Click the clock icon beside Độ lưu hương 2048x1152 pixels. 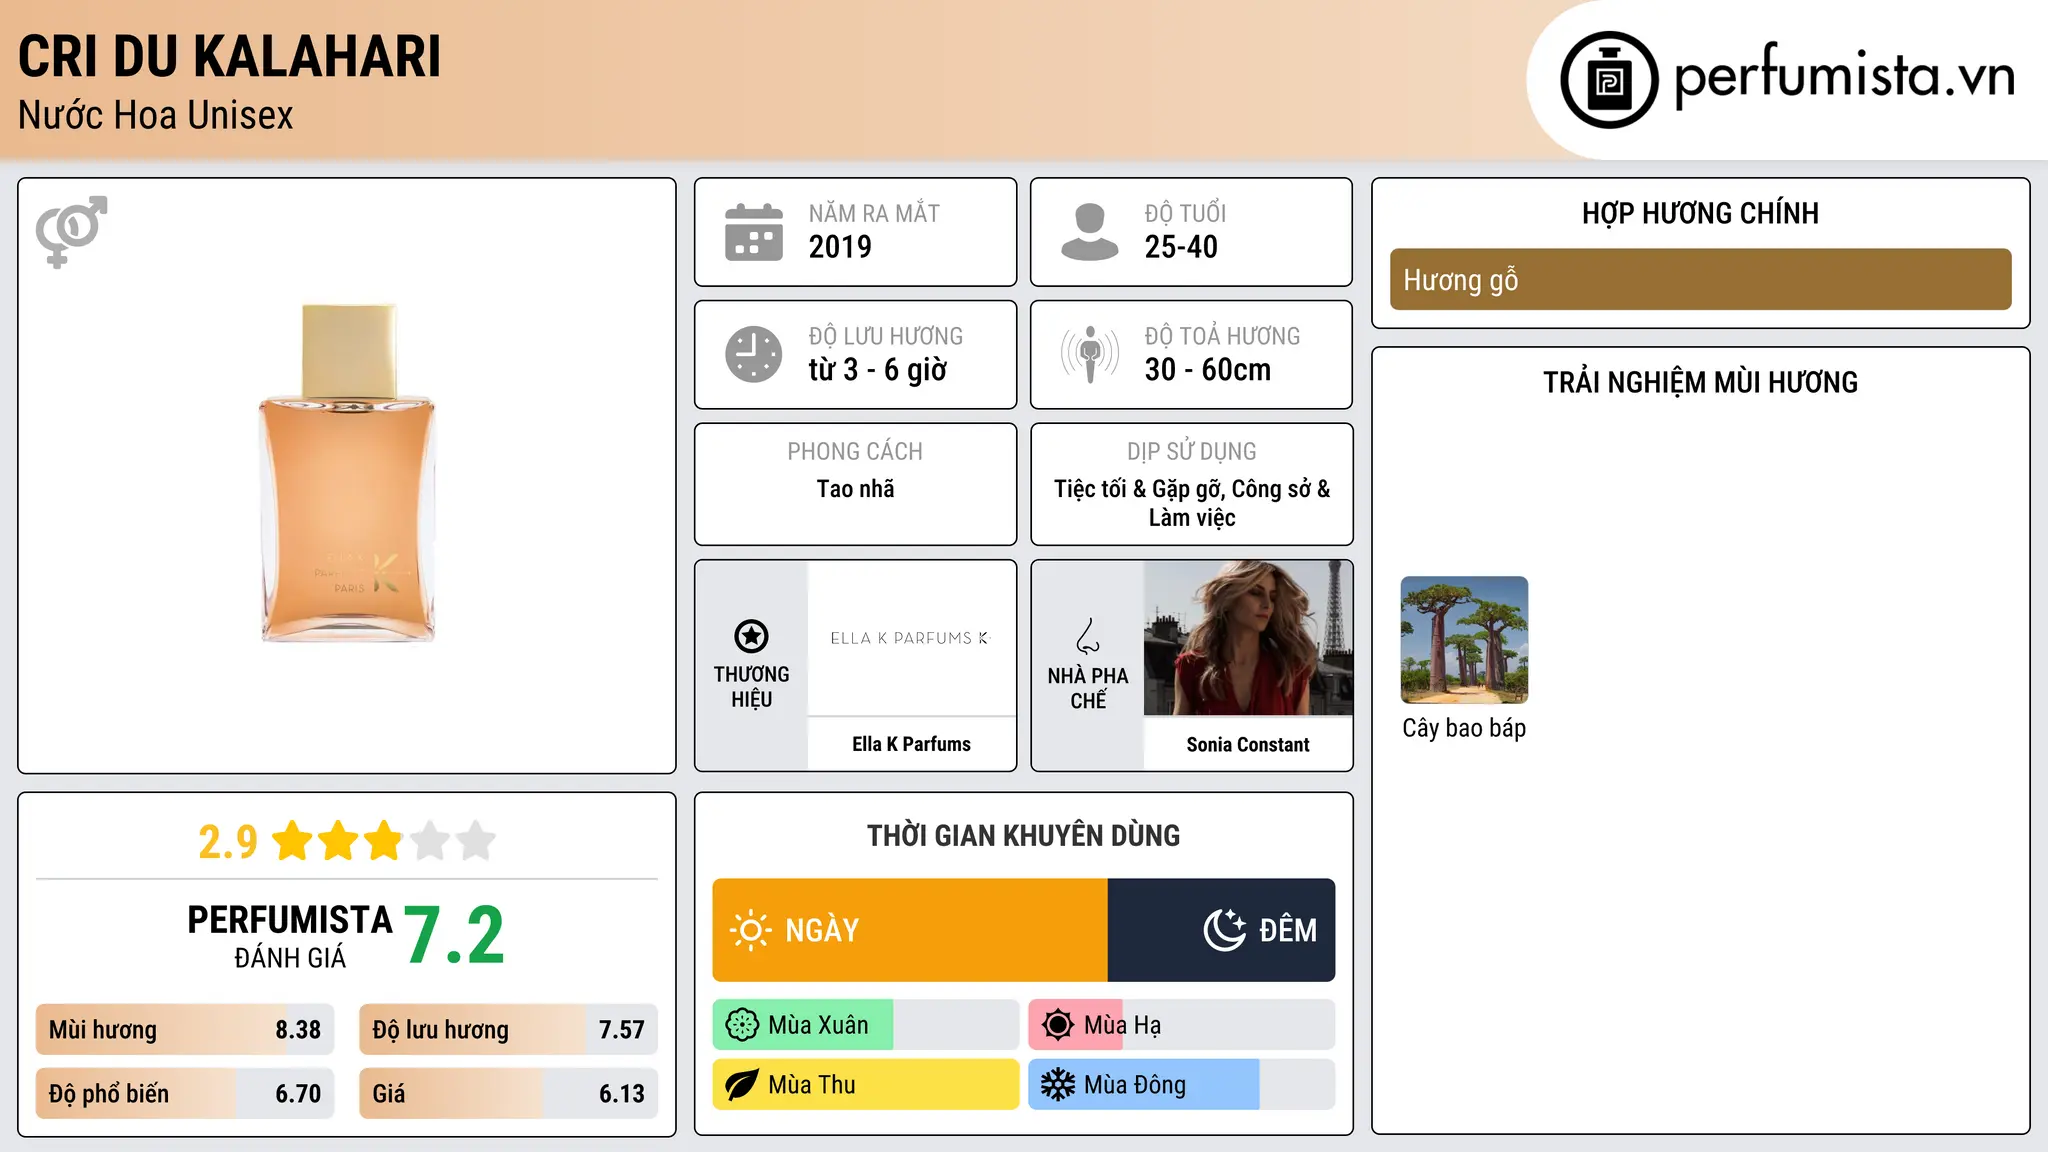pyautogui.click(x=754, y=354)
